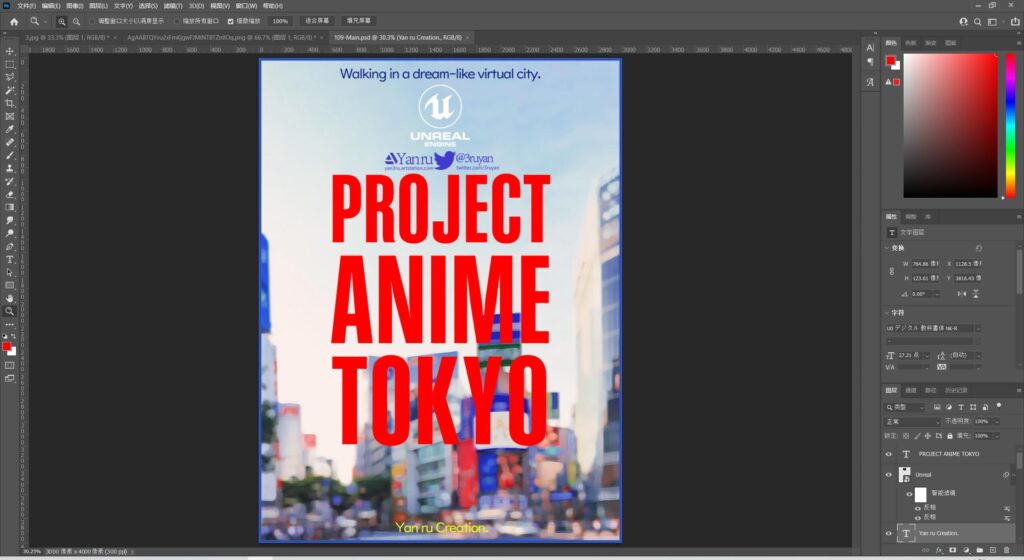Toggle the scrubby zoom checkbox
This screenshot has width=1024, height=560.
point(231,21)
